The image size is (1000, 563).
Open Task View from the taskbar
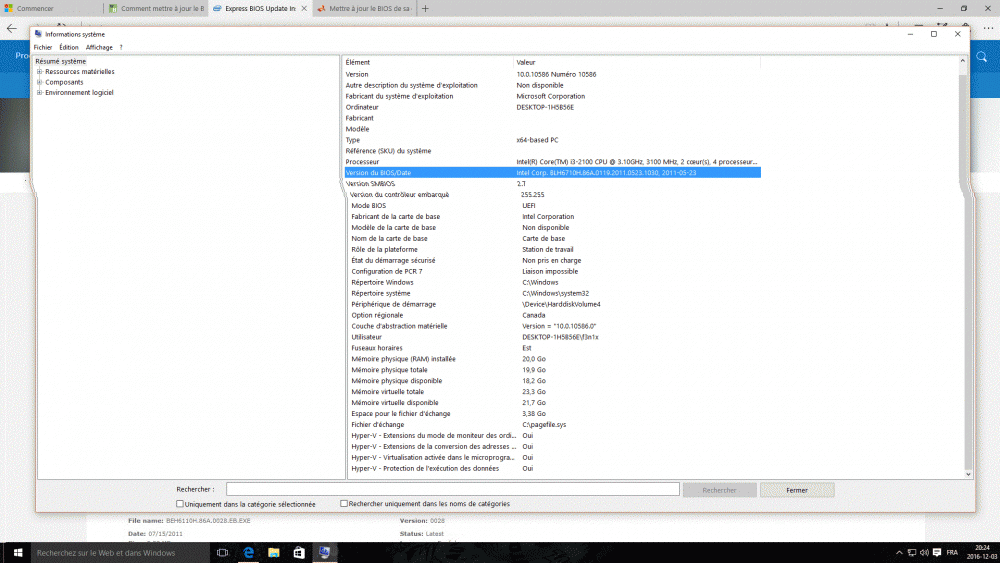[222, 553]
